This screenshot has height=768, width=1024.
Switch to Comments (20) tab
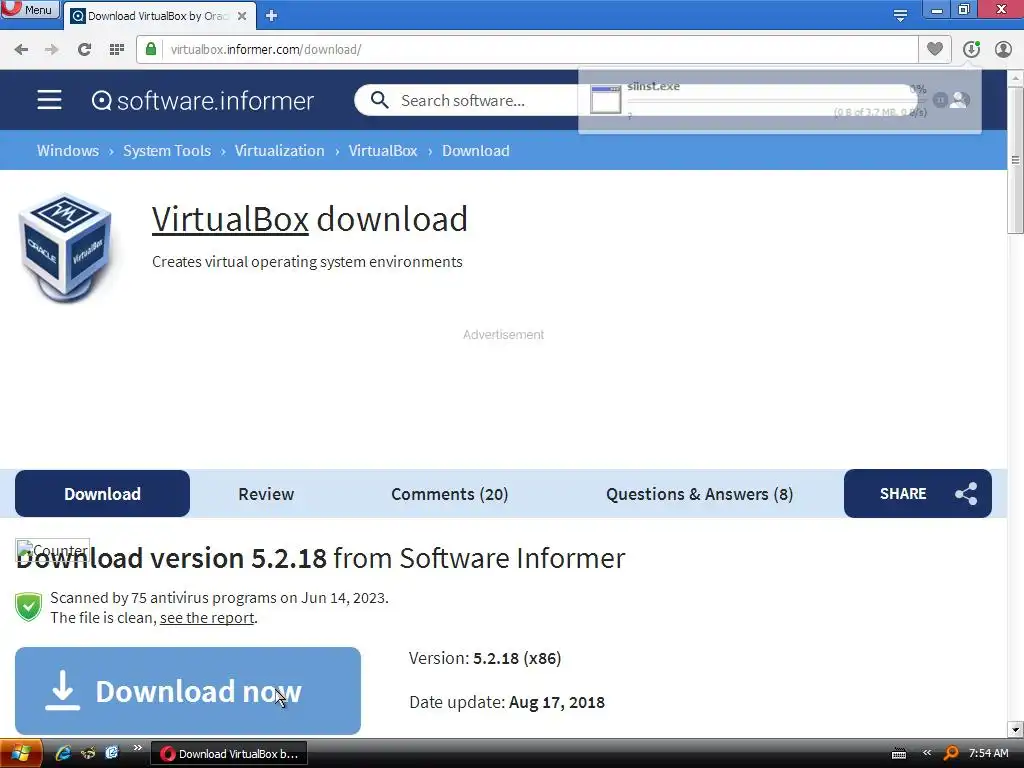click(449, 494)
